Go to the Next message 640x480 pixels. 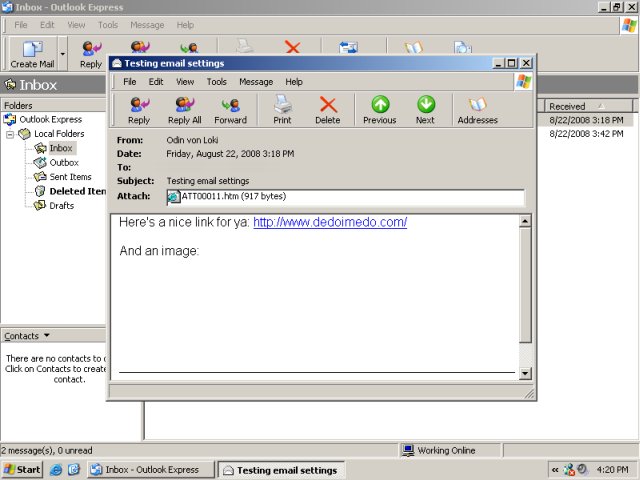(425, 110)
